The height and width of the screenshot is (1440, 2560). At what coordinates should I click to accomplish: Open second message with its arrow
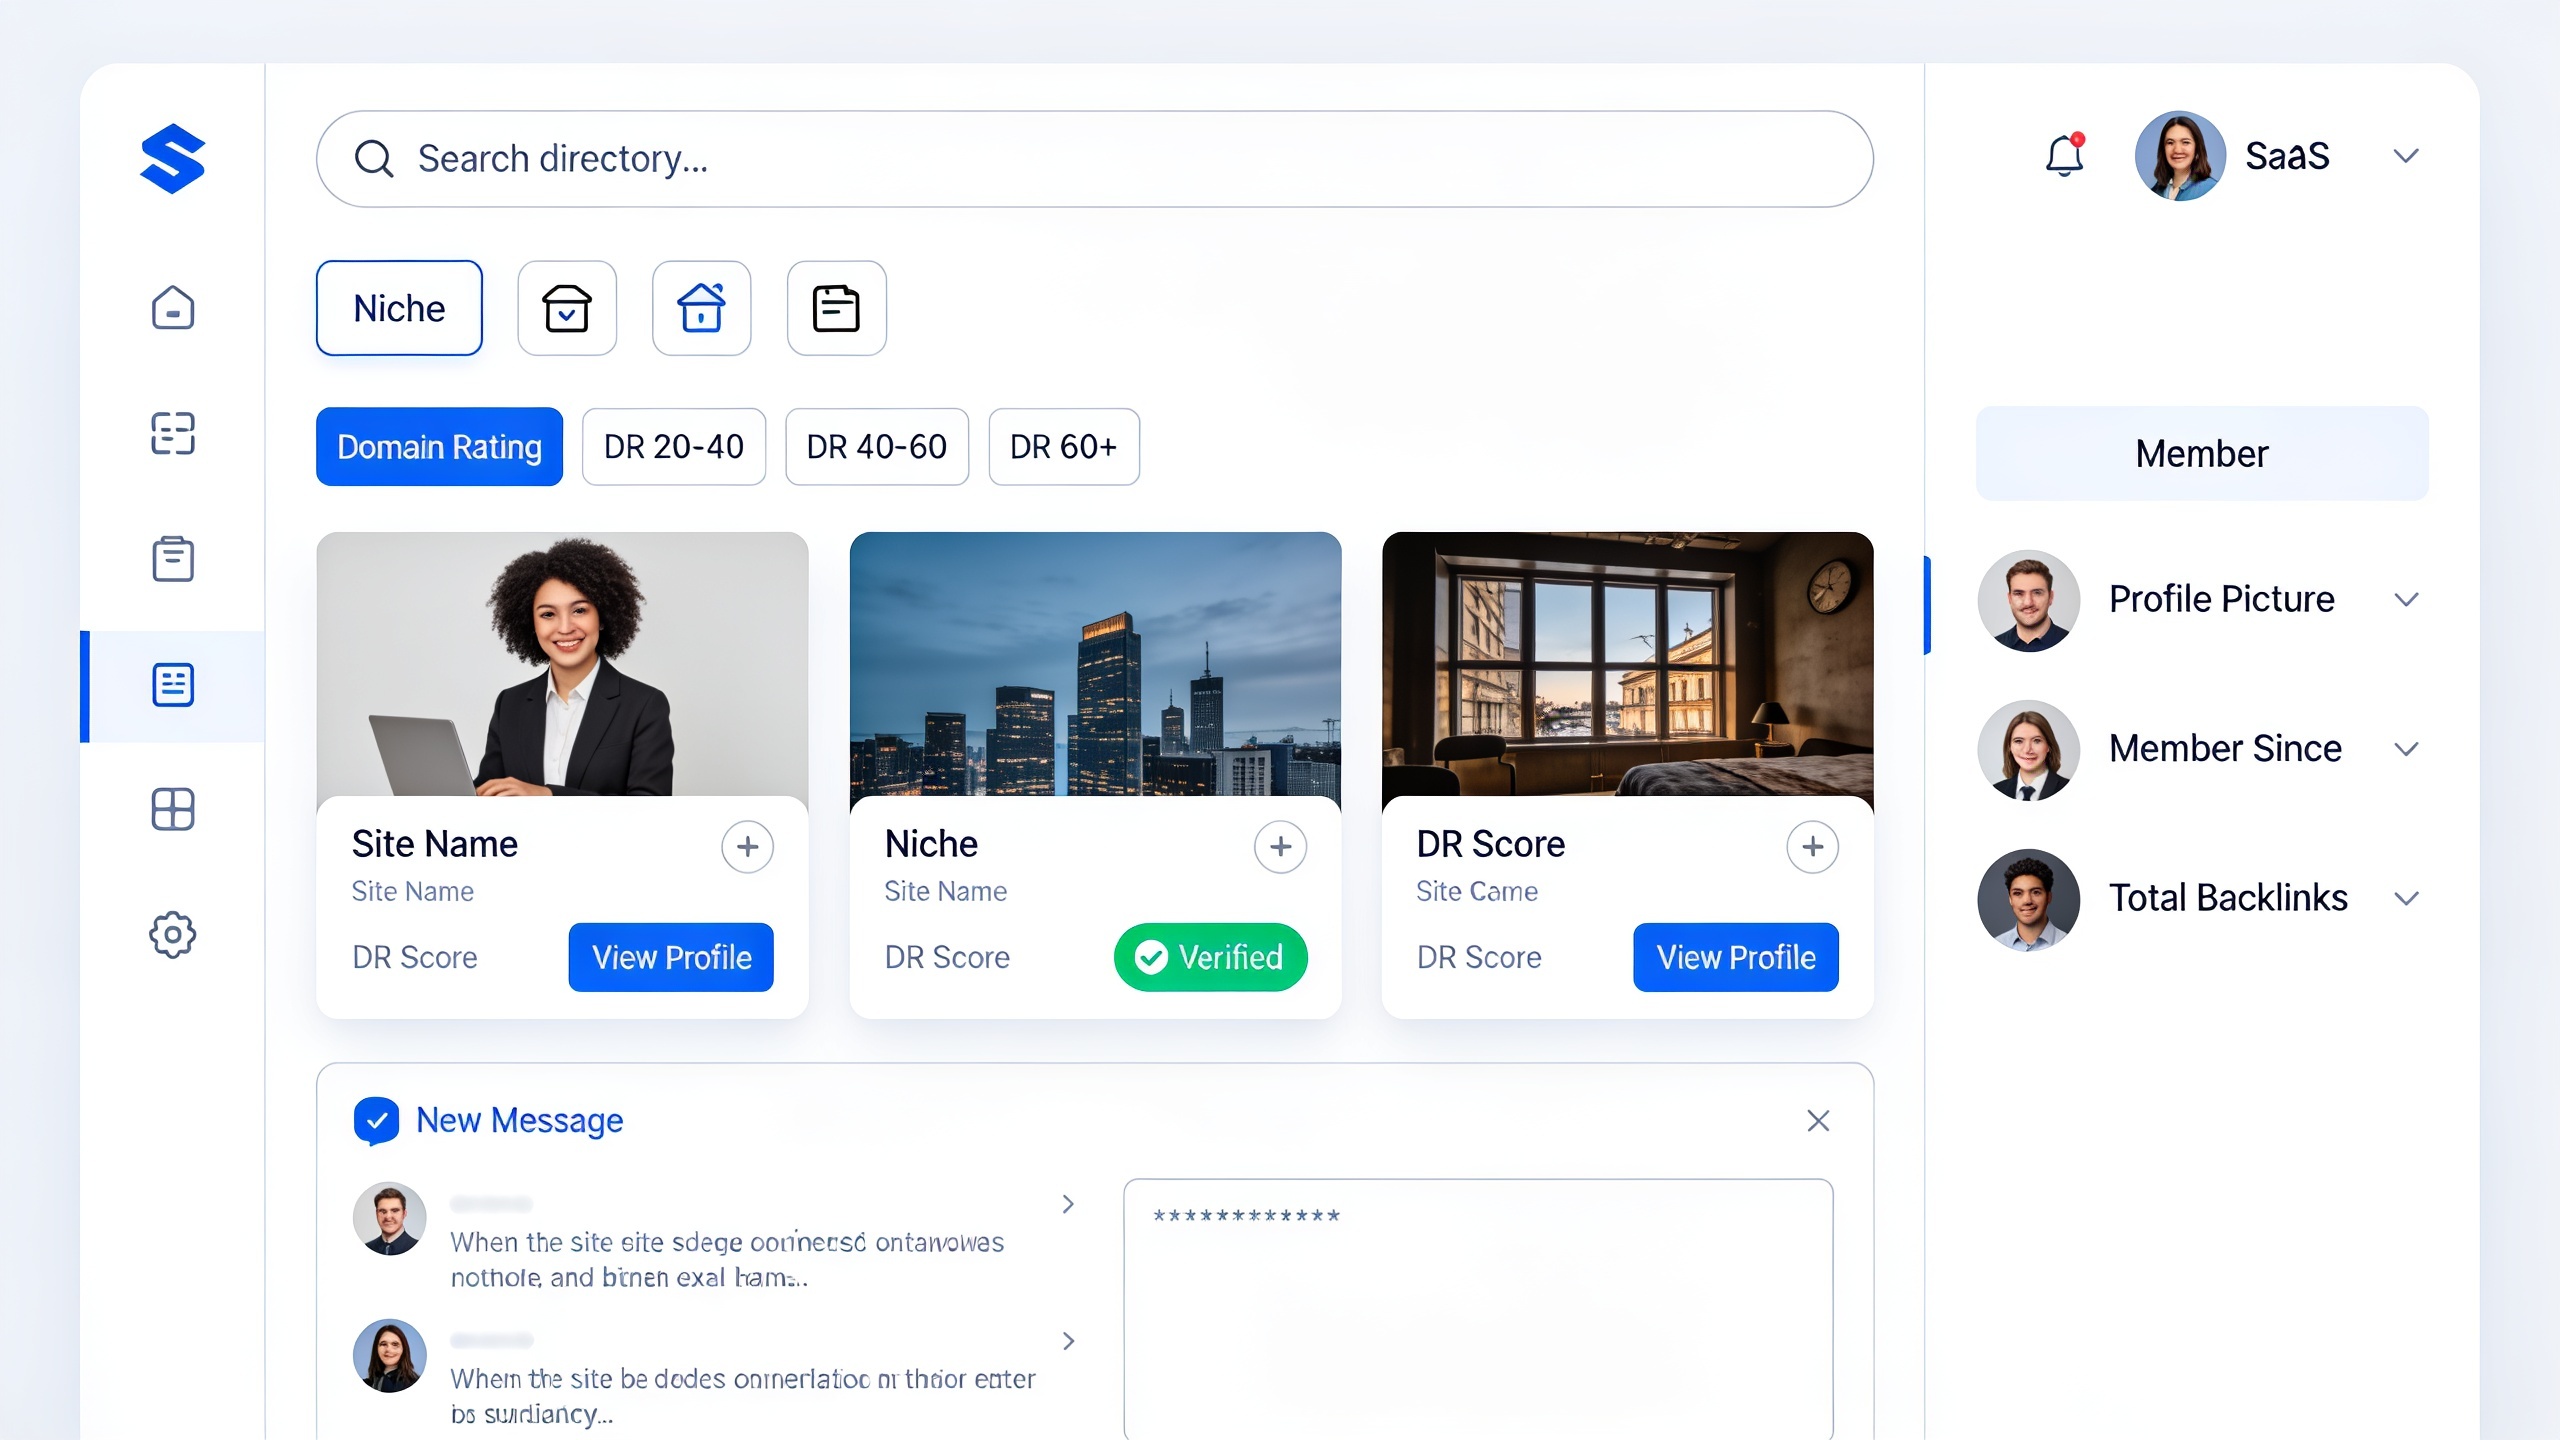pos(1068,1341)
